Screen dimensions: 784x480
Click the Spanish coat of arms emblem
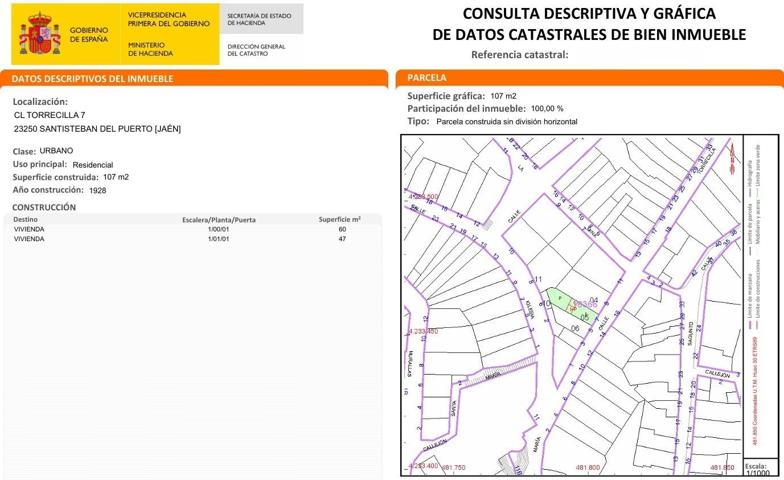point(40,34)
